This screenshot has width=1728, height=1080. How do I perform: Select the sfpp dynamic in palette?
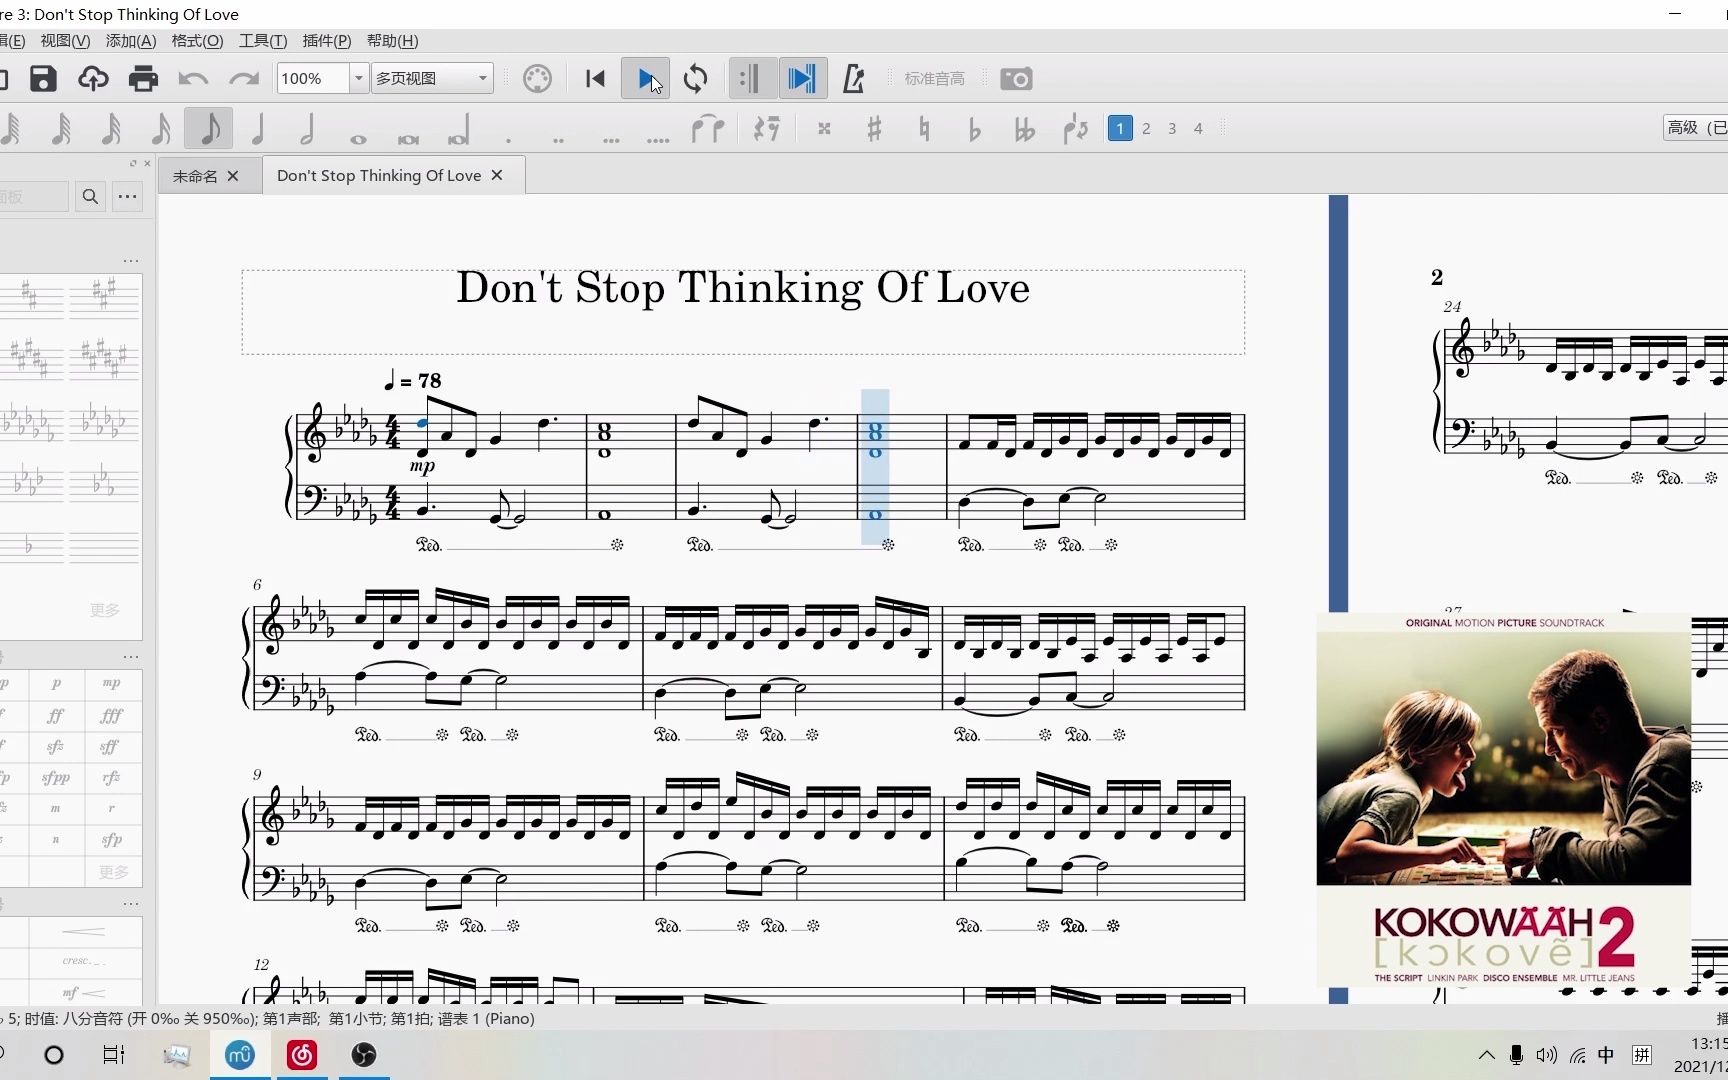(x=56, y=777)
